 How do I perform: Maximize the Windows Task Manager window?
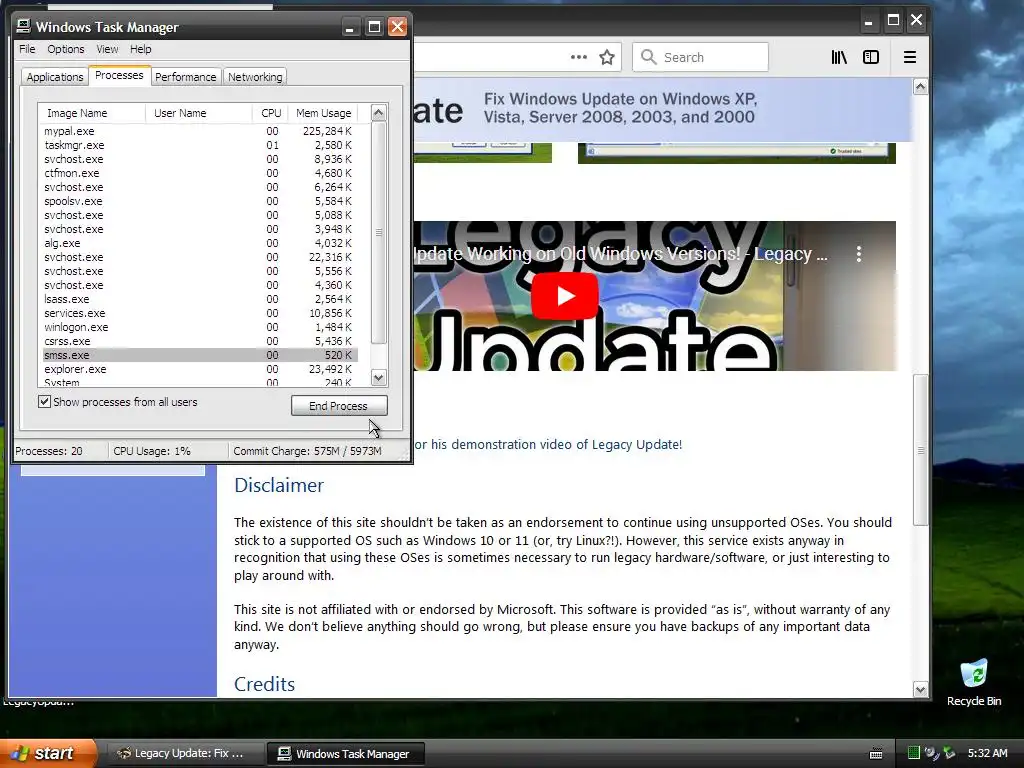[374, 27]
